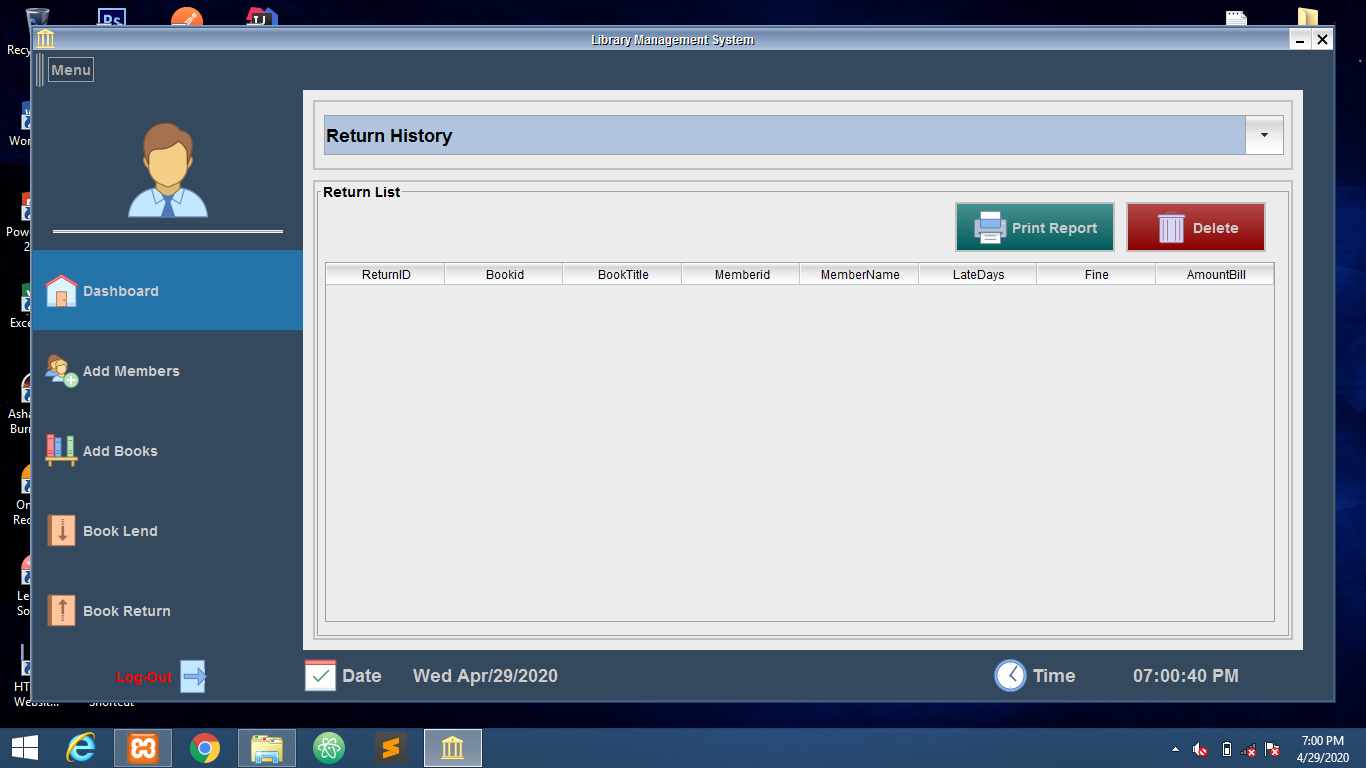Click the Print Report button
Image resolution: width=1366 pixels, height=768 pixels.
point(1034,226)
